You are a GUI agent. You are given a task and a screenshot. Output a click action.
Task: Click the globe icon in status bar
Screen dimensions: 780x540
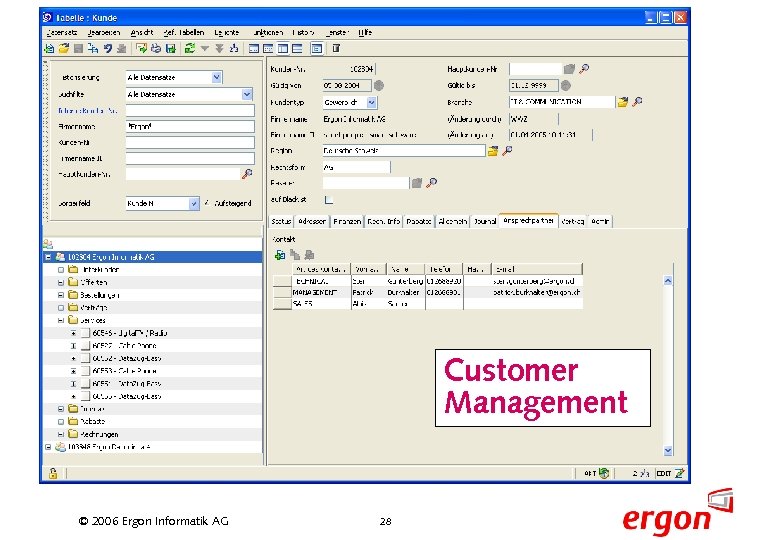[x=604, y=473]
